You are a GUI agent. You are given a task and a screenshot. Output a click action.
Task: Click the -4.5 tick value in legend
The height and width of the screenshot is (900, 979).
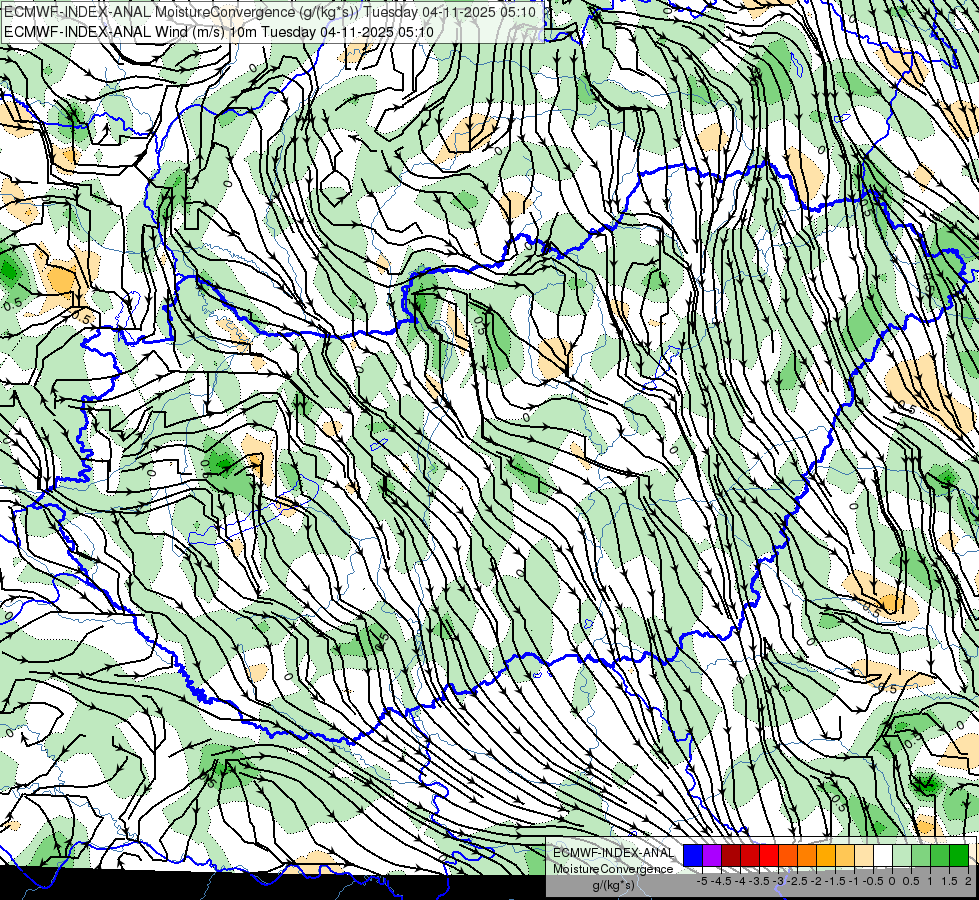721,881
